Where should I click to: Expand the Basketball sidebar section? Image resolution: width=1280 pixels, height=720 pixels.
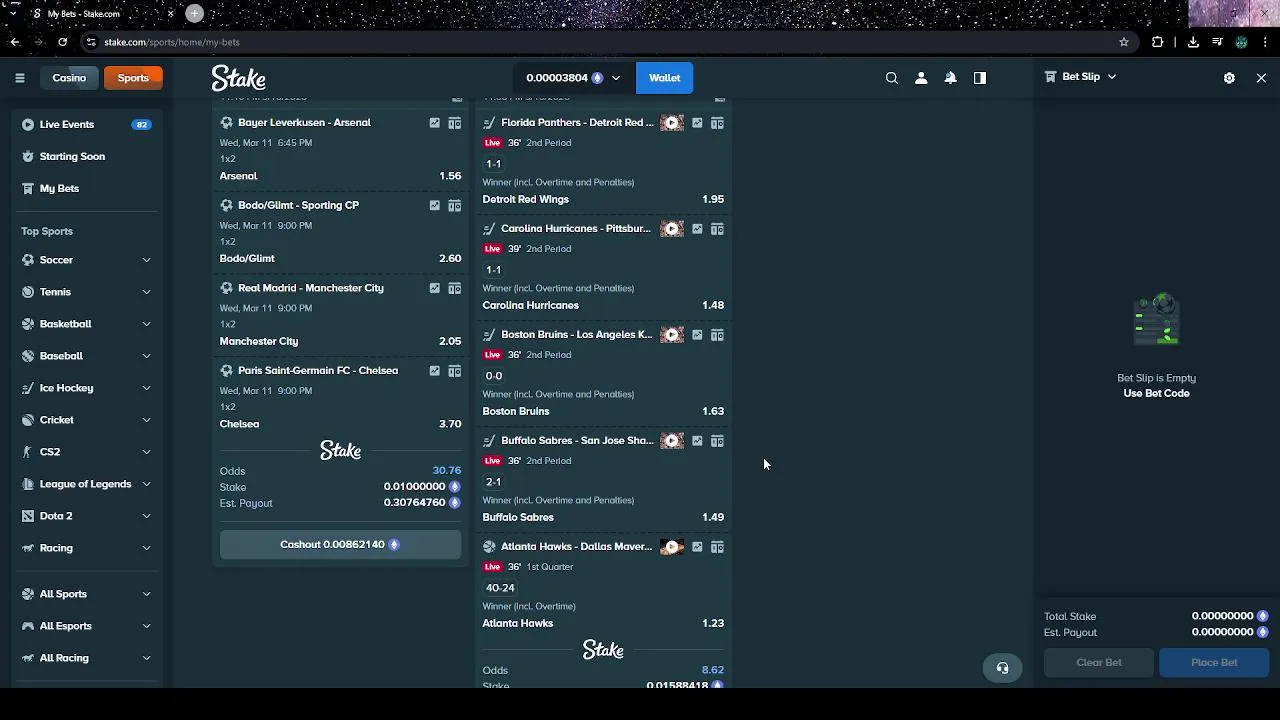click(146, 324)
